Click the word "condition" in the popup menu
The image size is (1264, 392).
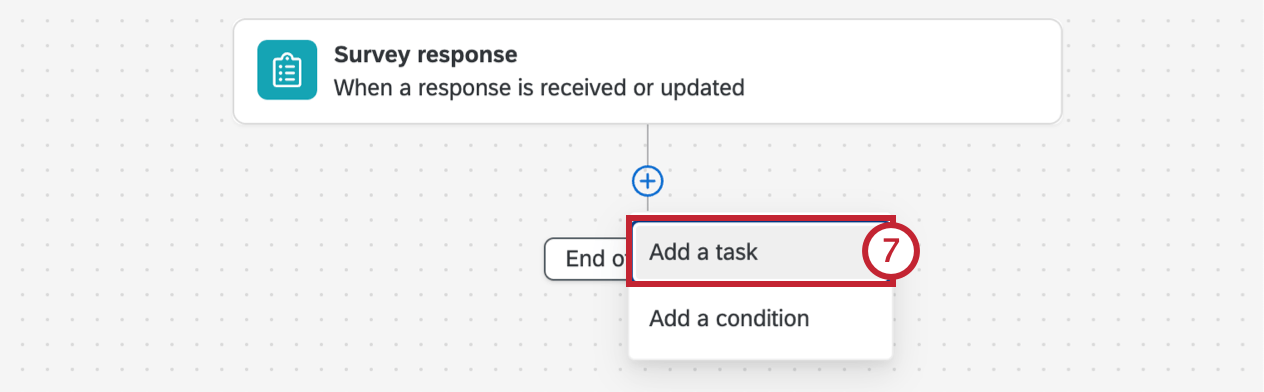pos(762,319)
